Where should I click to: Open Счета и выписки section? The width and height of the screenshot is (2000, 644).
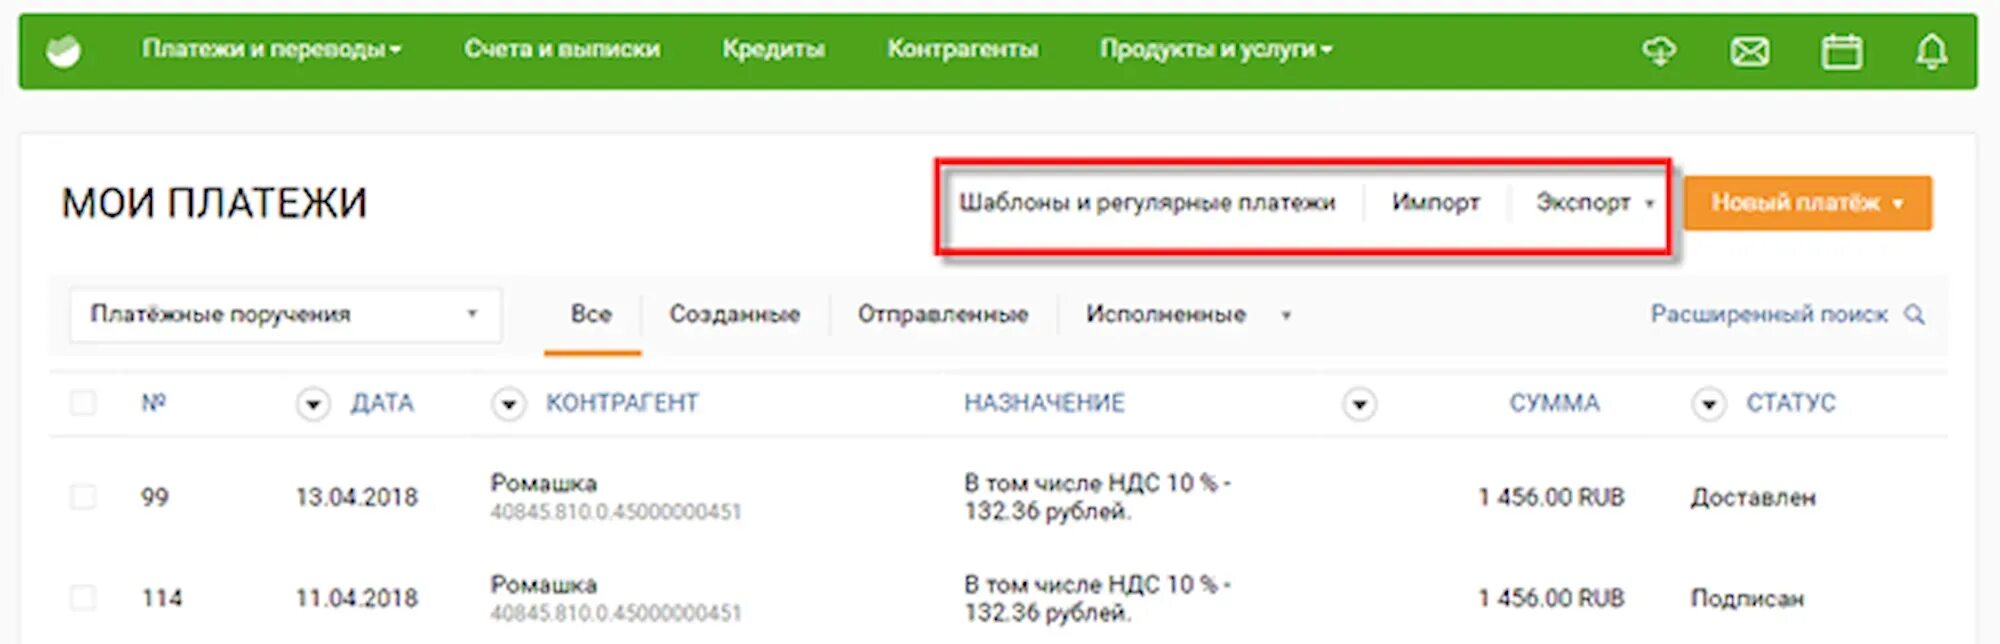pos(562,49)
